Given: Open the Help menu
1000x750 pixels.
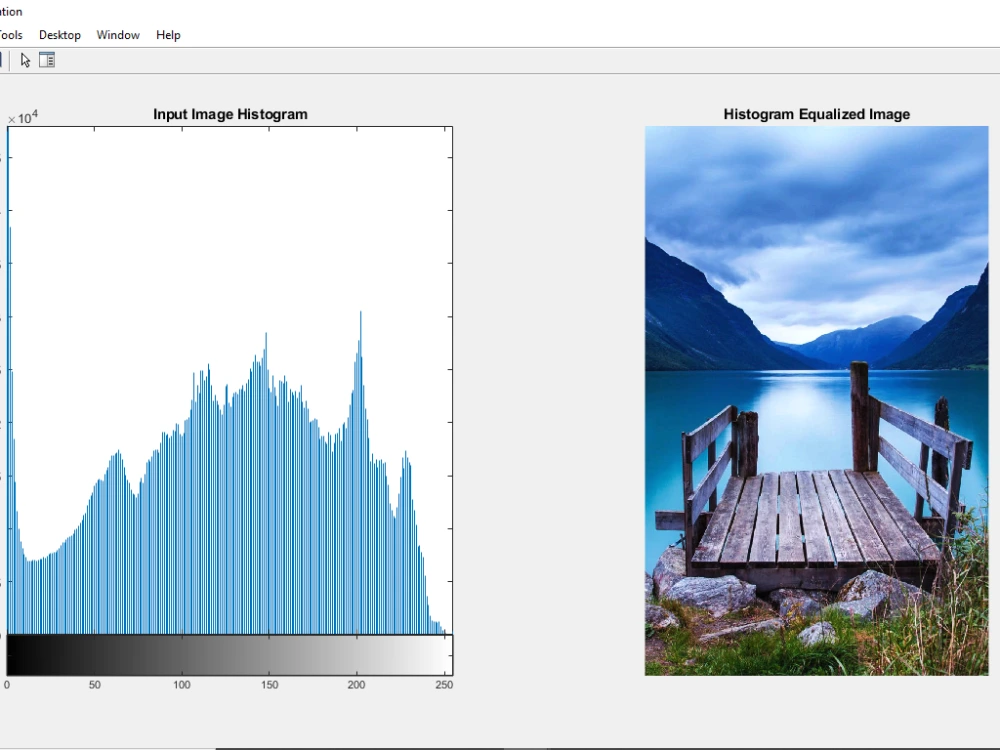Looking at the screenshot, I should (168, 34).
